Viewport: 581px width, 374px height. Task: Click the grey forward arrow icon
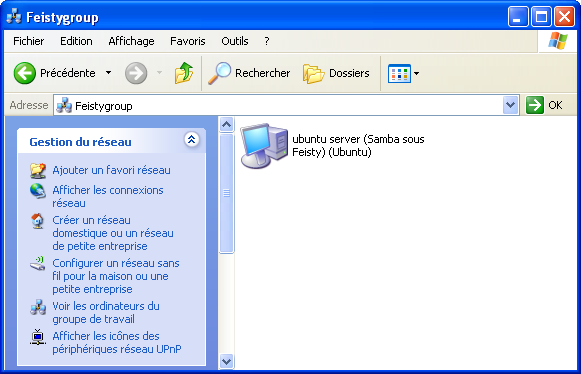(x=136, y=73)
